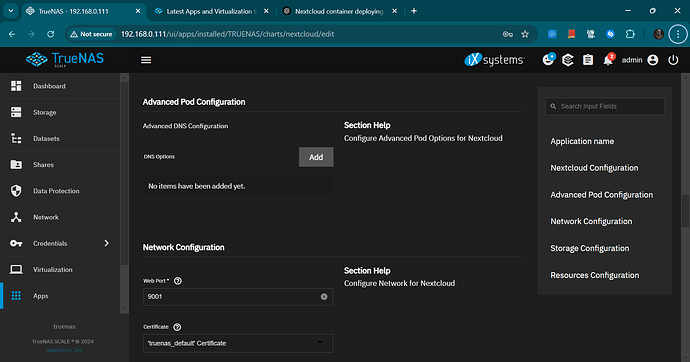Open browser profile avatar
This screenshot has width=690, height=362.
(x=658, y=34)
